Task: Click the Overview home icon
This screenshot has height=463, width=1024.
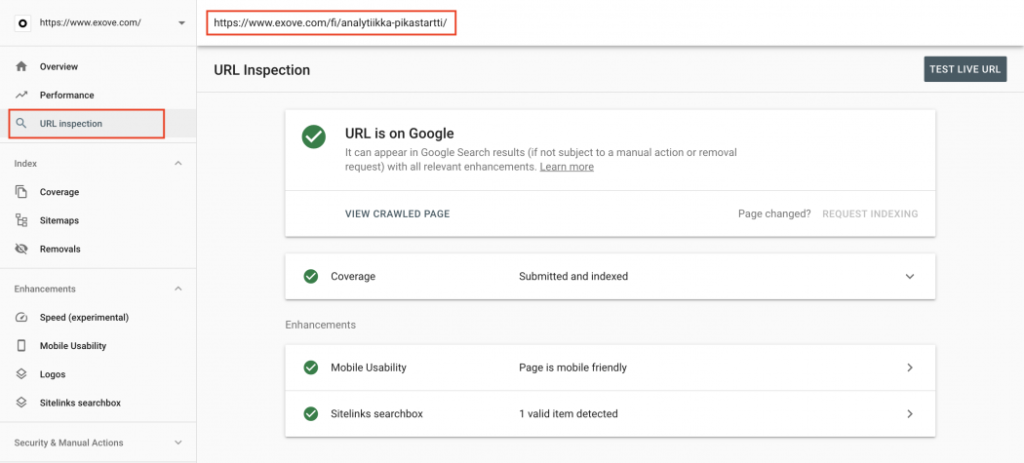Action: (x=22, y=67)
